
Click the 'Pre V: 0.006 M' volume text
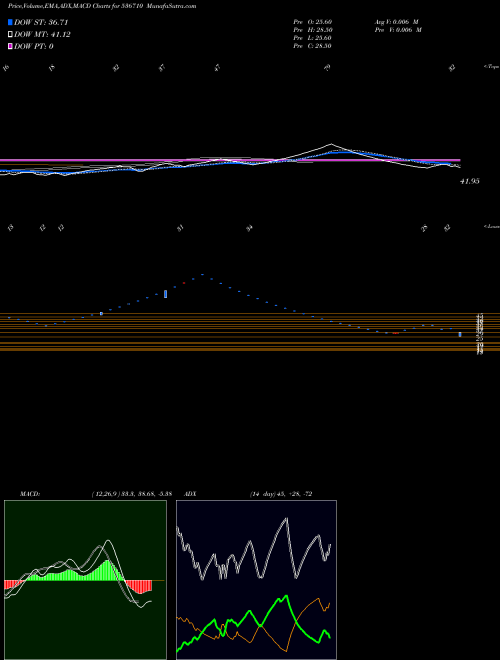(x=399, y=30)
